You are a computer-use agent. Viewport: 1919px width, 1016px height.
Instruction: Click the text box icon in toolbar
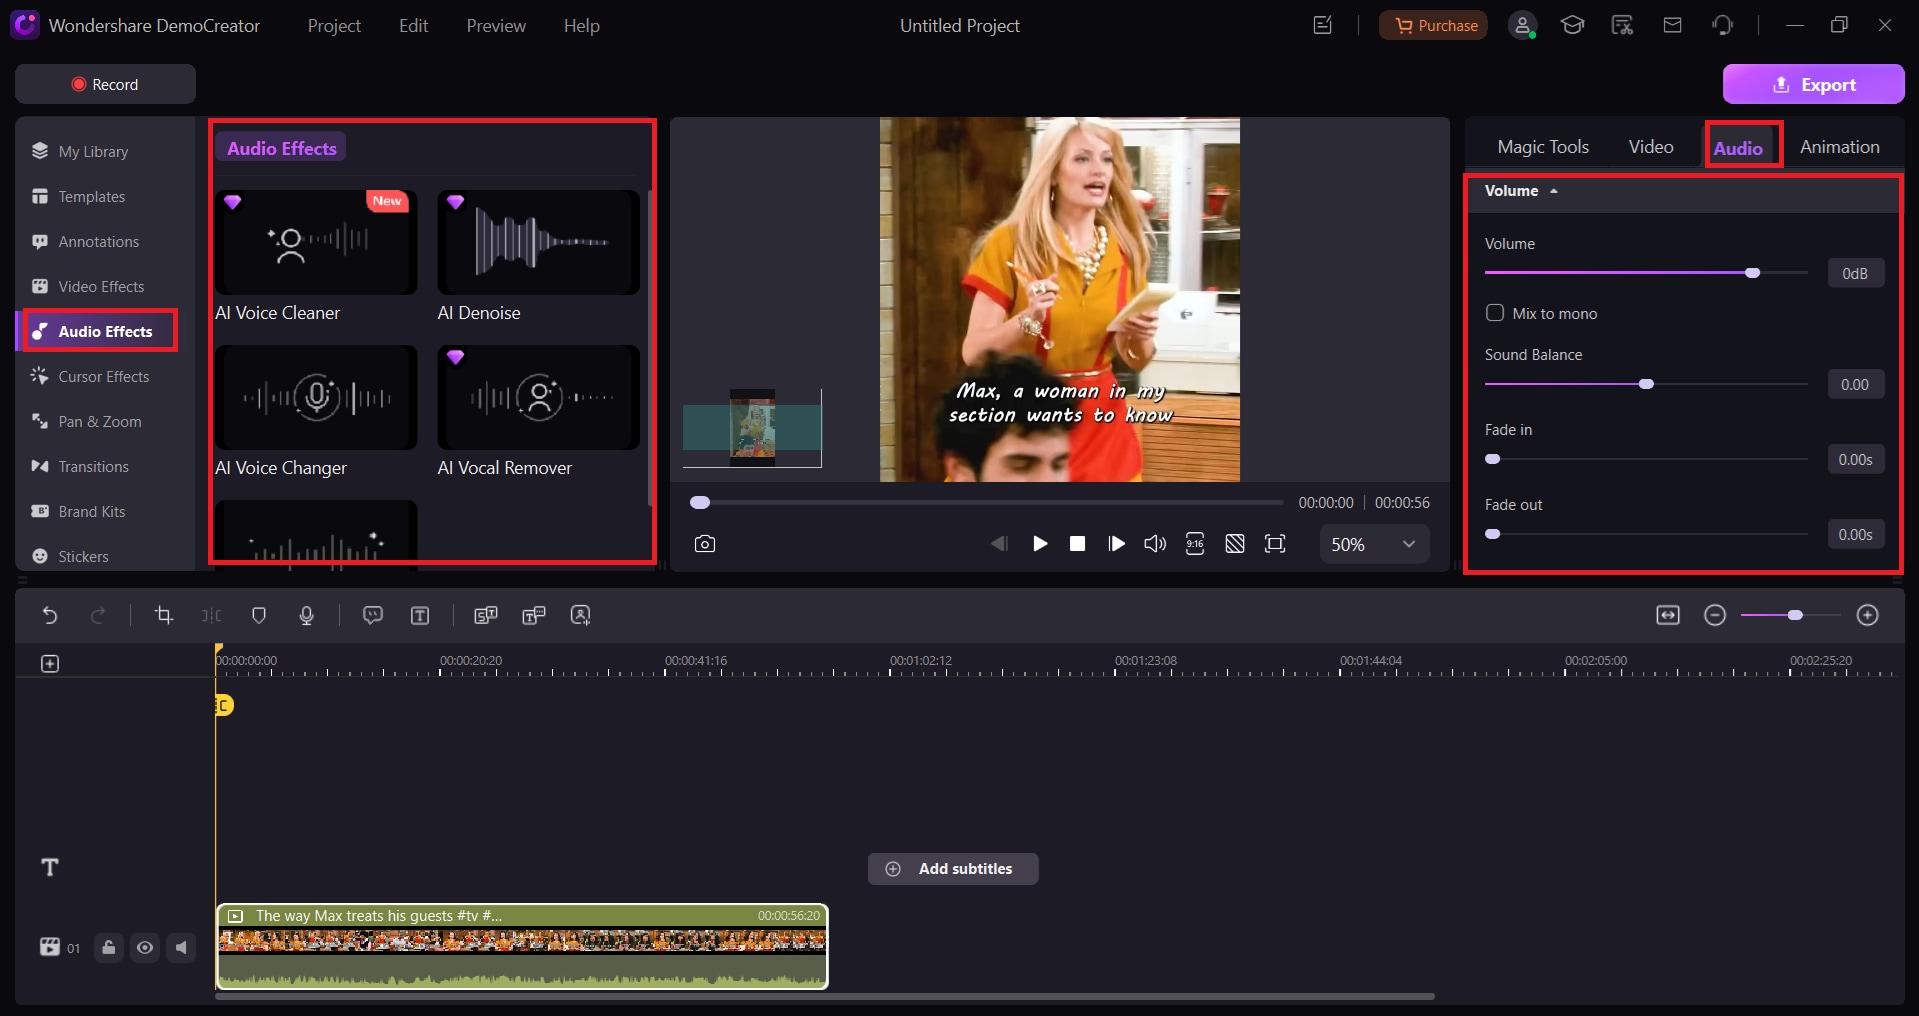click(420, 615)
